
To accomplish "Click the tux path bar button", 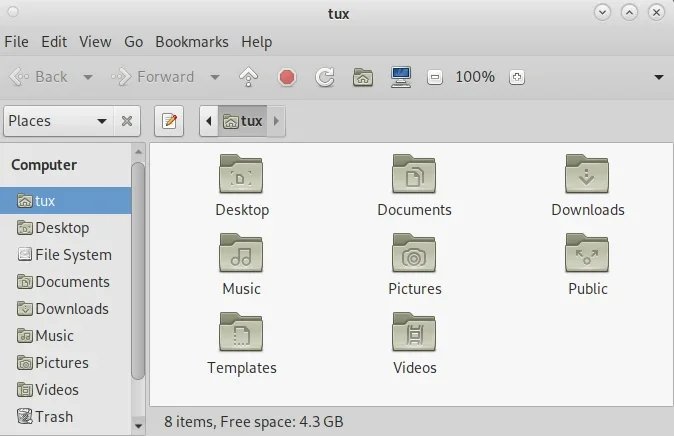I will [243, 121].
